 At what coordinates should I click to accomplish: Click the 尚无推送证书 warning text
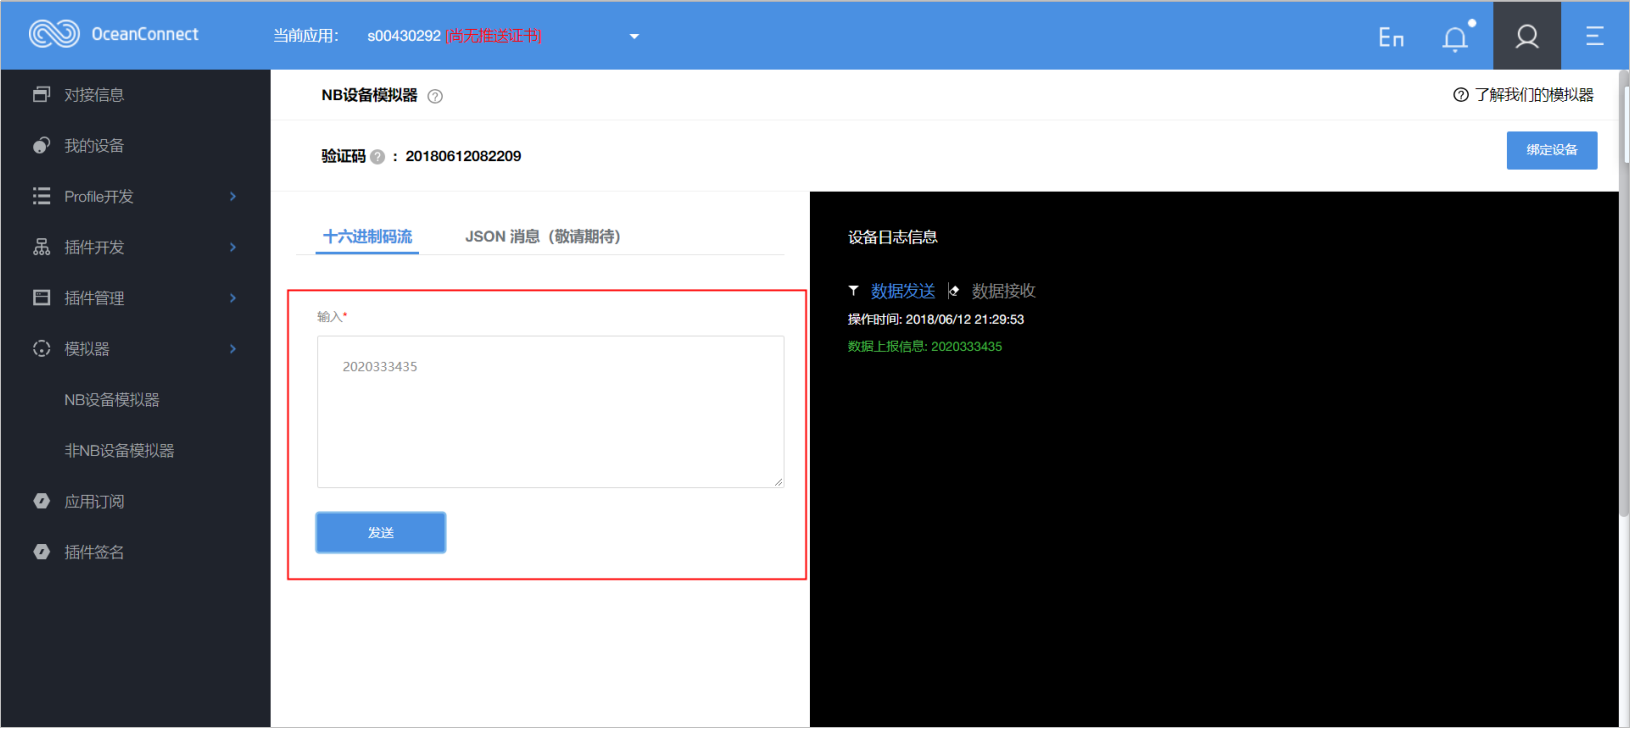[x=494, y=36]
